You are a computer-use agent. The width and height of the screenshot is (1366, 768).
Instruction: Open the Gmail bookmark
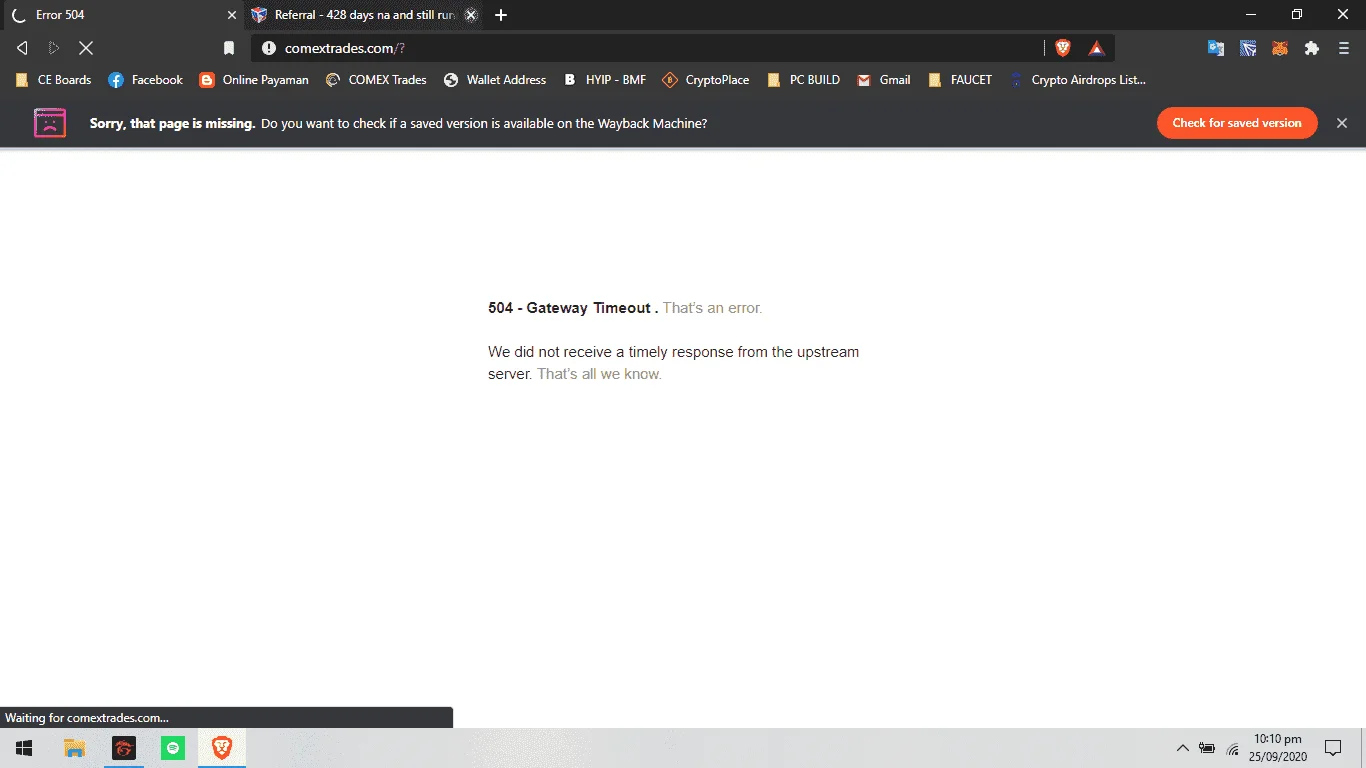(x=884, y=80)
